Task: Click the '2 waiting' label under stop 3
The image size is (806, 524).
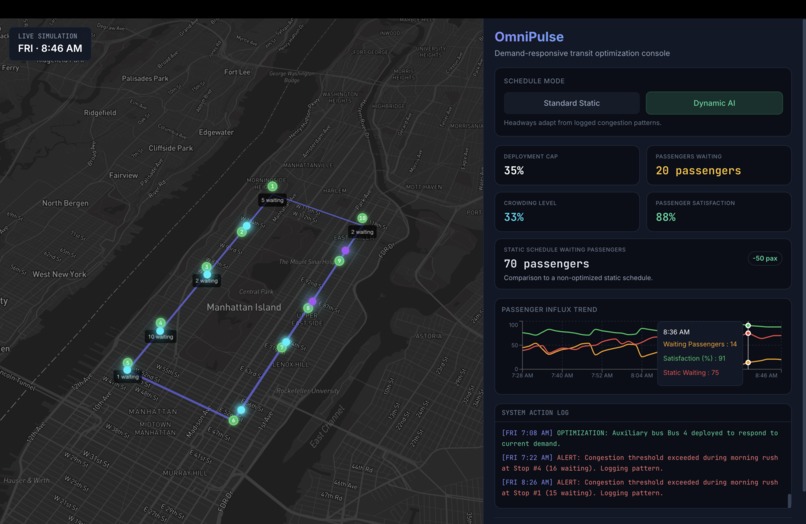Action: click(206, 281)
